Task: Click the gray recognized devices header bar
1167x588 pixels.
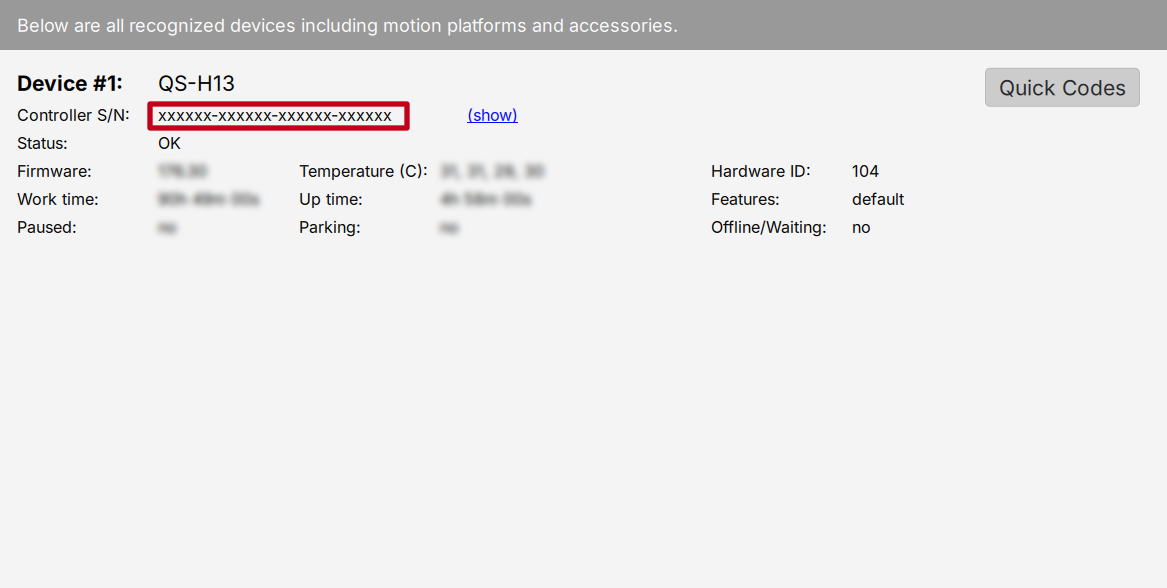Action: (x=583, y=25)
